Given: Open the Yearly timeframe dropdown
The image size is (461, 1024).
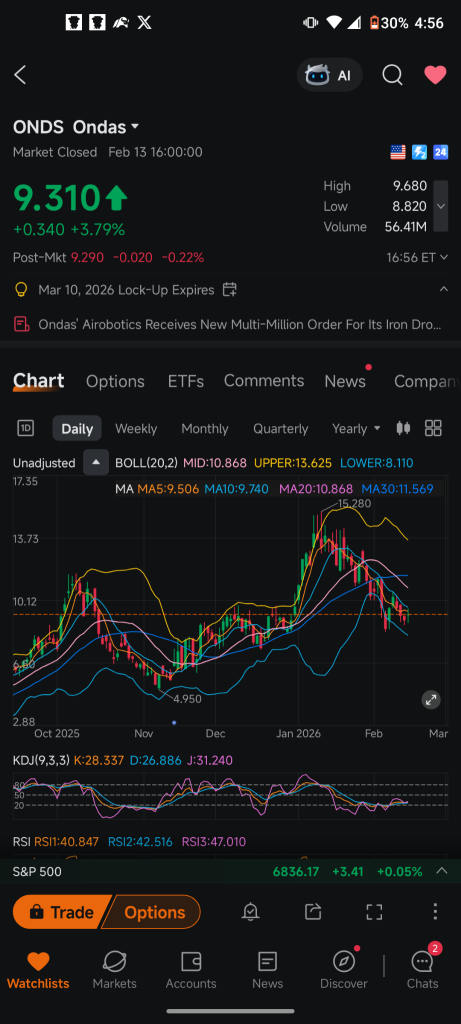Looking at the screenshot, I should [x=356, y=428].
